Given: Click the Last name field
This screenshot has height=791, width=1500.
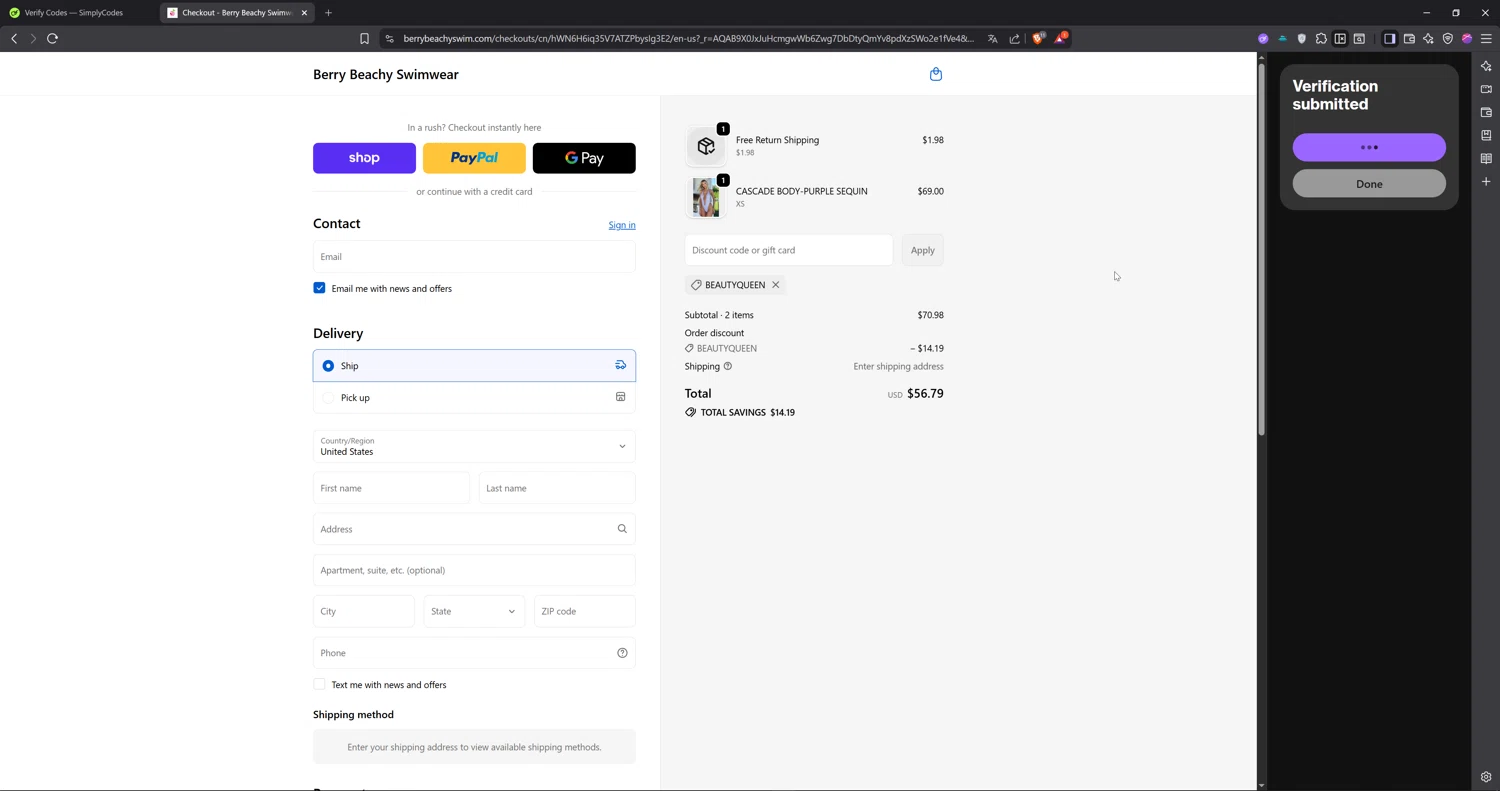Looking at the screenshot, I should point(557,488).
